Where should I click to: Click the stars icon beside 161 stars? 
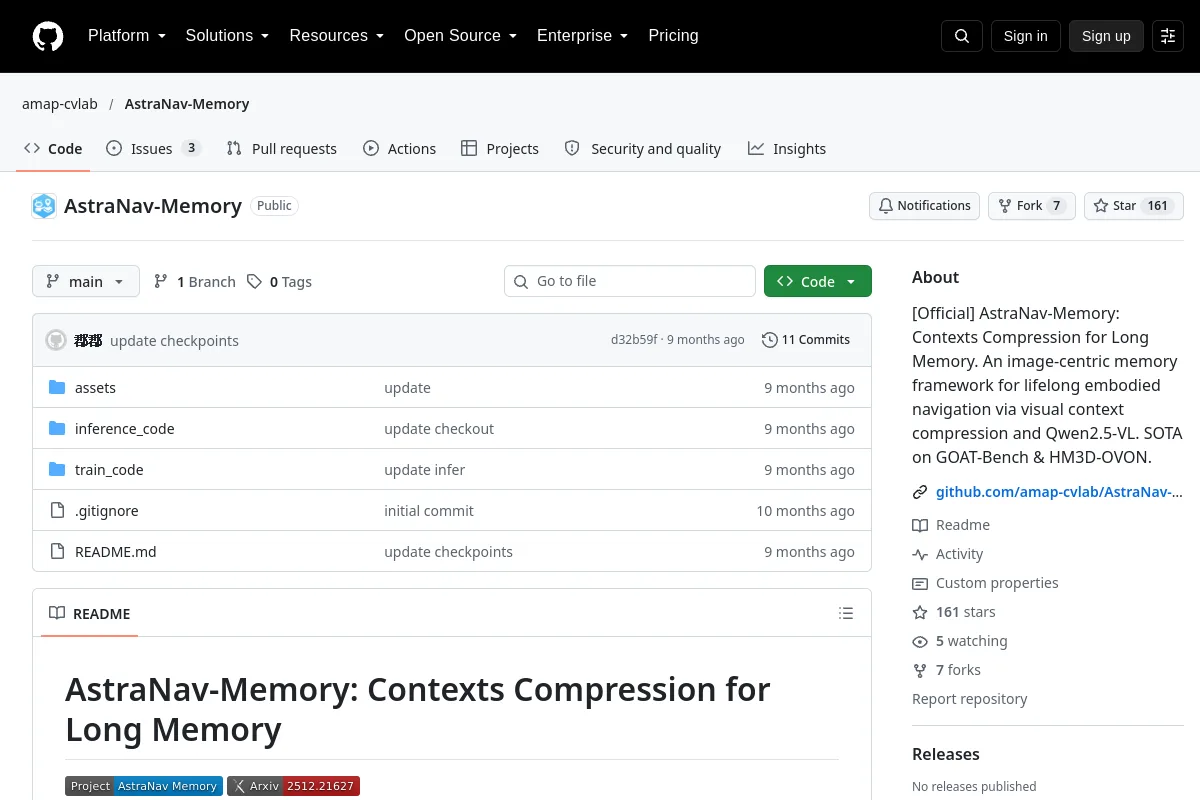[920, 612]
